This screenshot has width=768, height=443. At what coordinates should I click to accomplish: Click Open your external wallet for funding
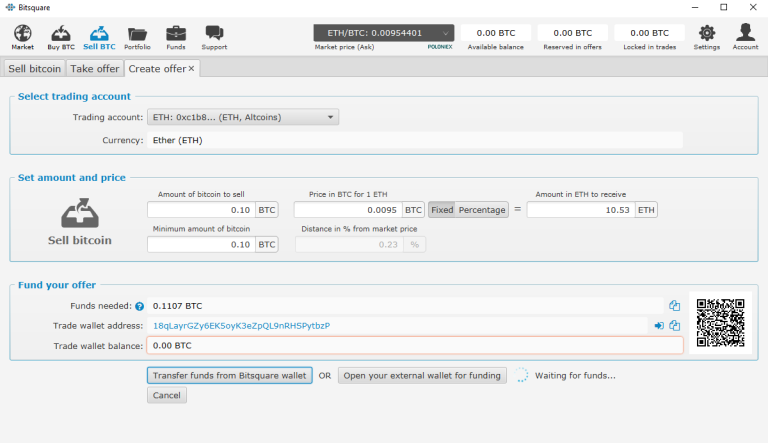tap(421, 375)
